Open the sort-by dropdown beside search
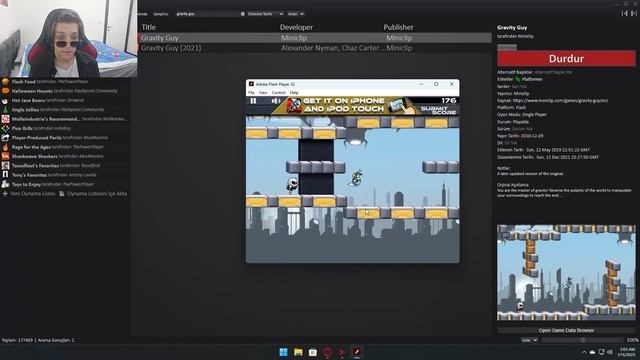640x360 pixels. [x=265, y=14]
